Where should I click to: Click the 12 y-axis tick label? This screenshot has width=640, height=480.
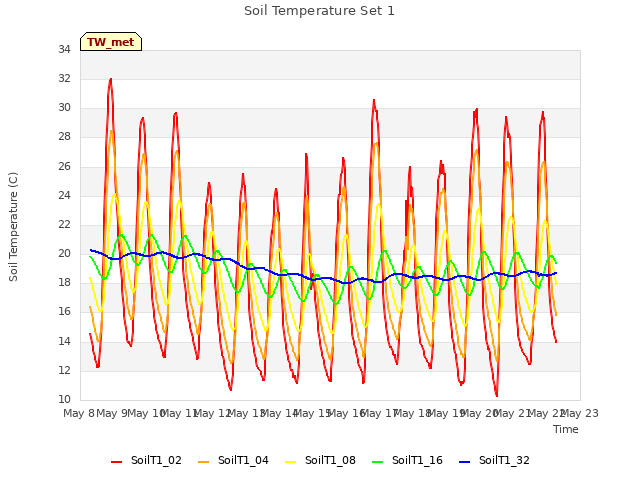[64, 370]
